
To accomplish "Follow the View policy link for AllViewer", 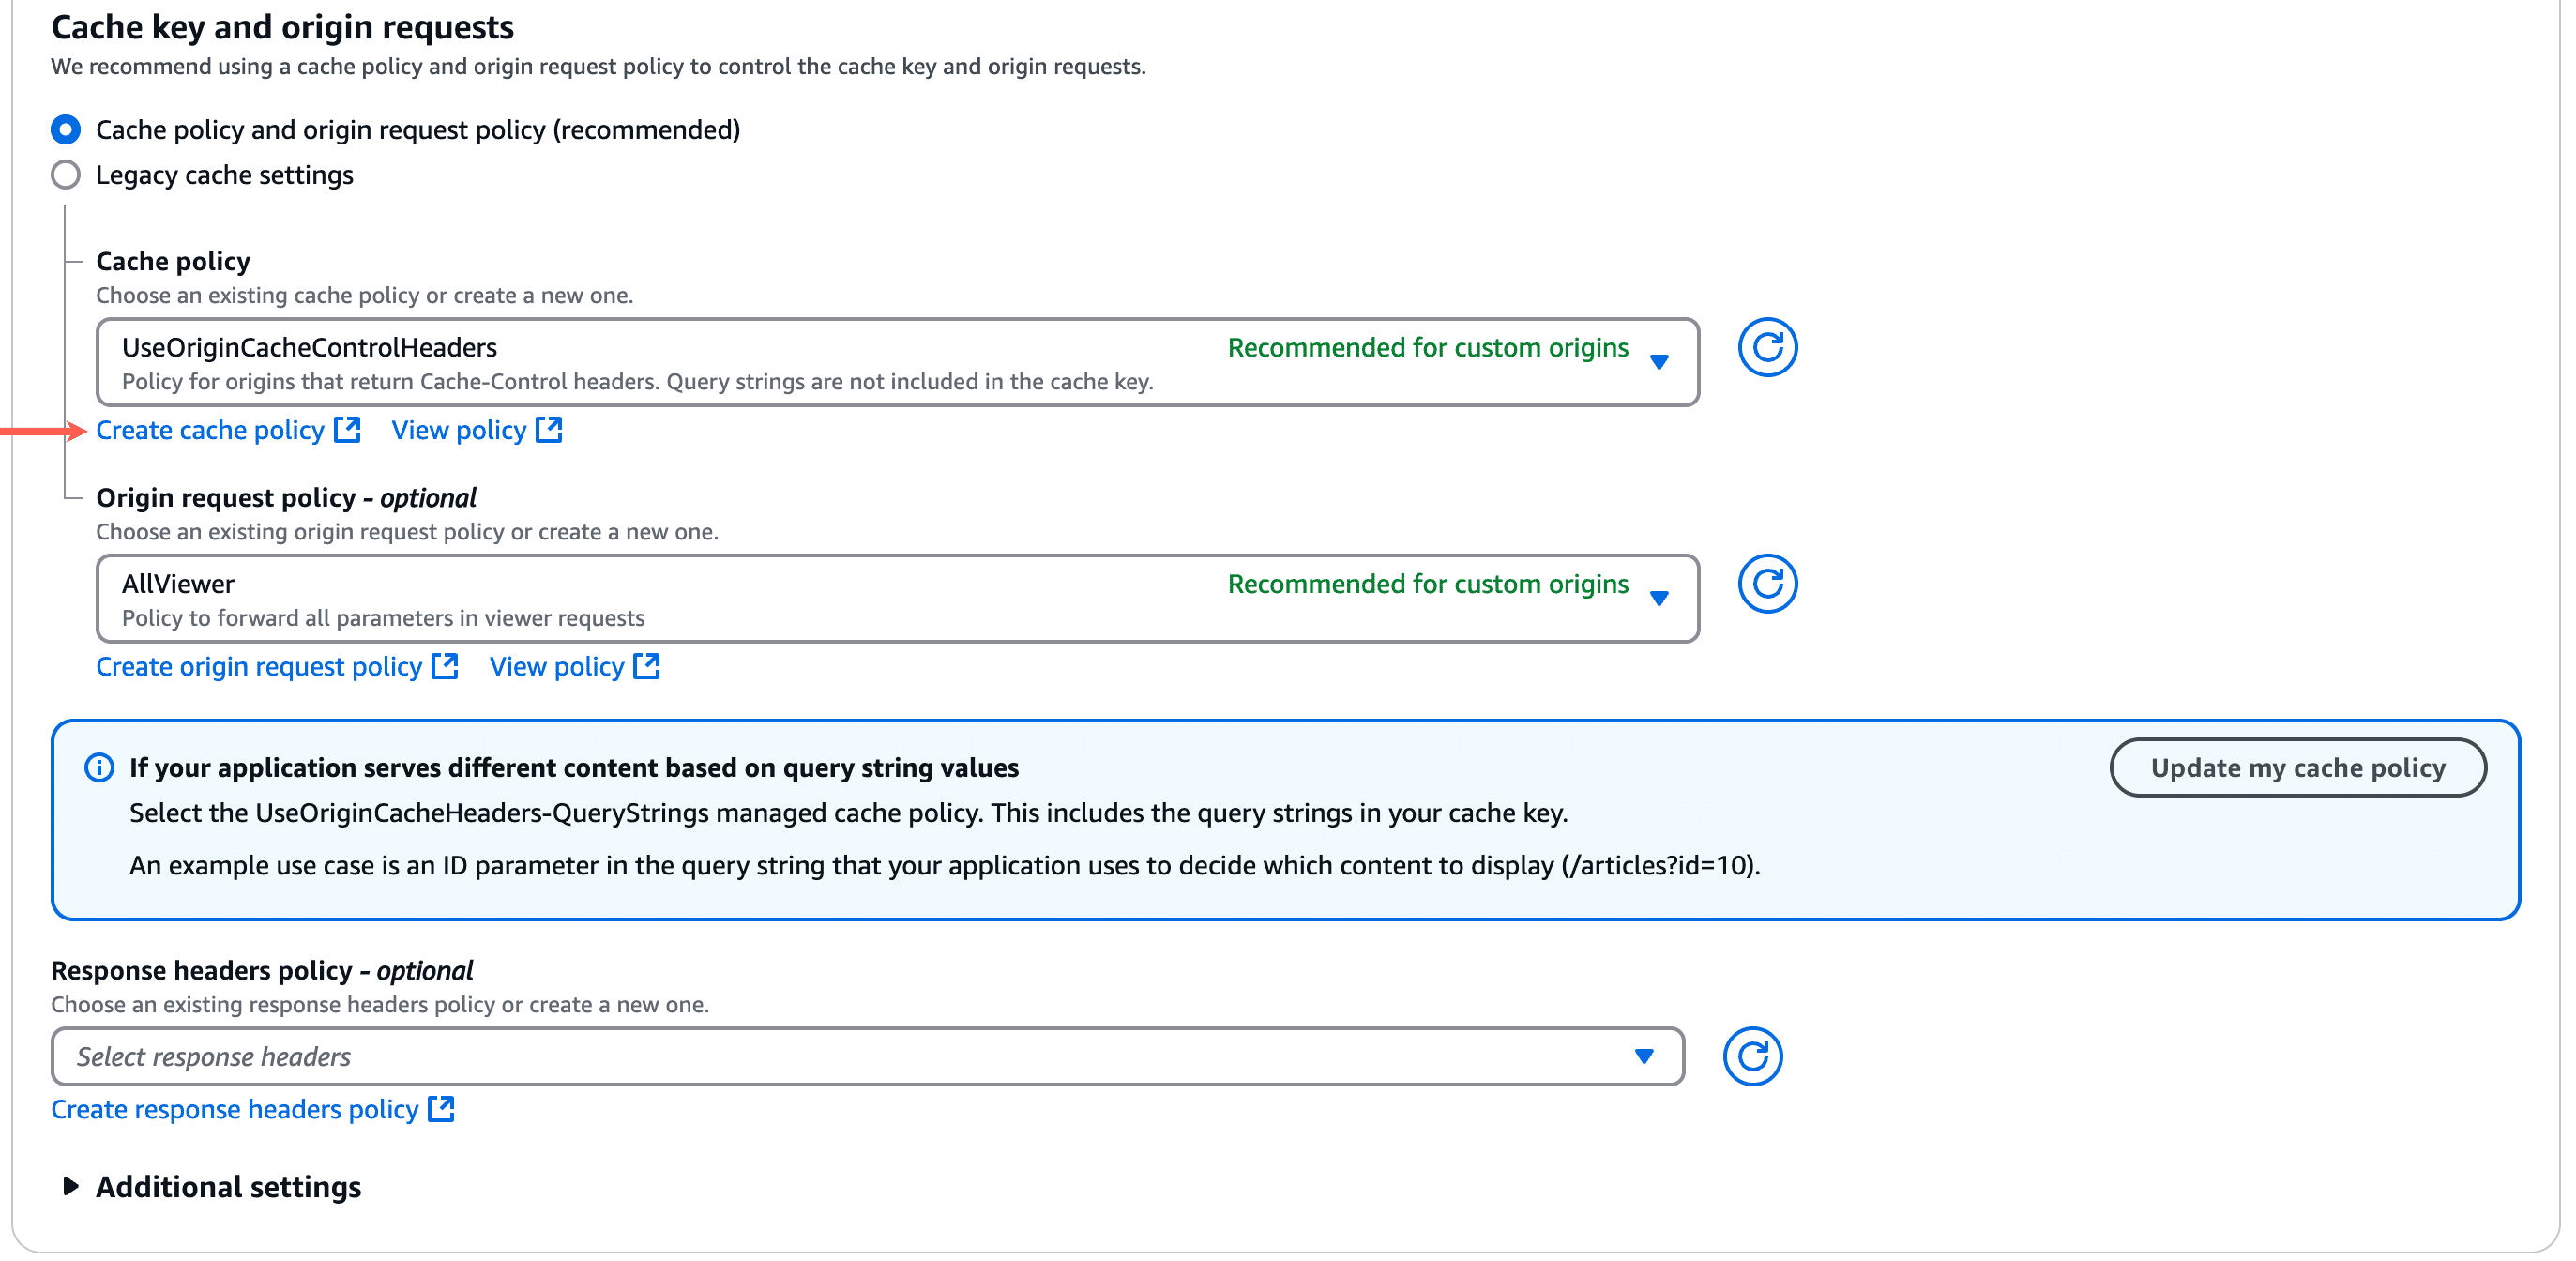I will [557, 665].
